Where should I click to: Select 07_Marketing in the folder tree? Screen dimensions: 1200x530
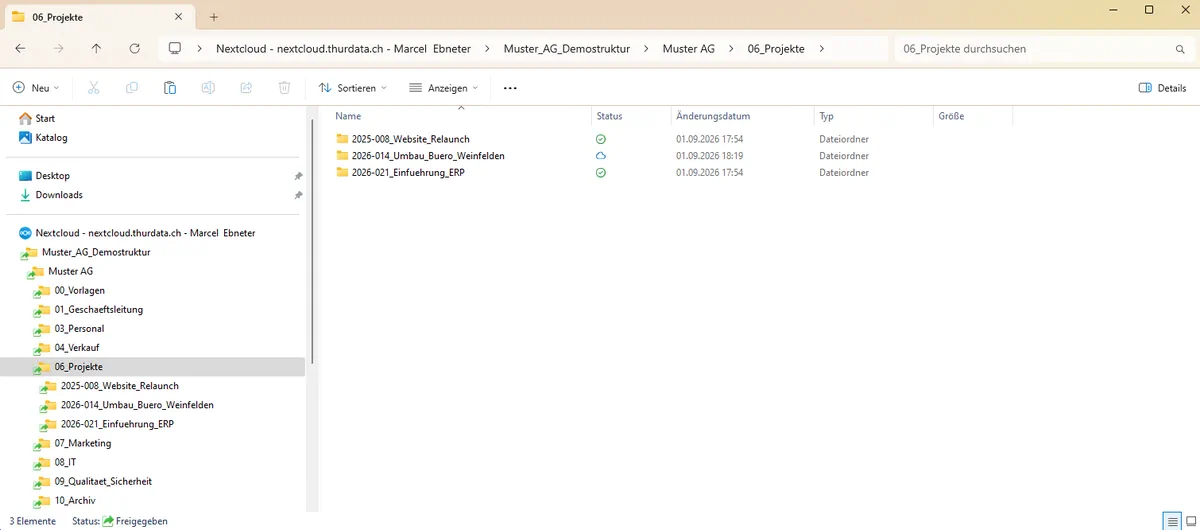click(82, 443)
